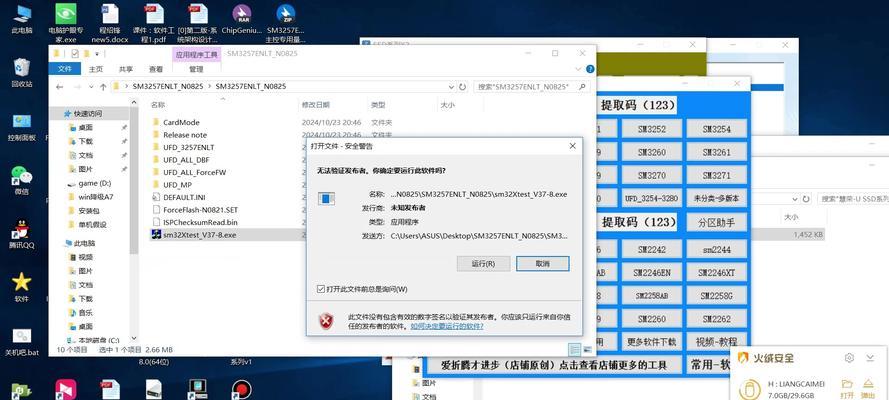This screenshot has height=400, width=889.
Task: Switch to the 共享 ribbon tab
Action: tap(126, 69)
